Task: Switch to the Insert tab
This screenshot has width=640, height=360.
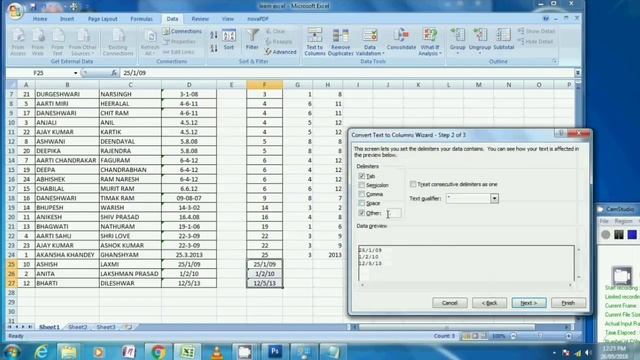Action: 67,19
